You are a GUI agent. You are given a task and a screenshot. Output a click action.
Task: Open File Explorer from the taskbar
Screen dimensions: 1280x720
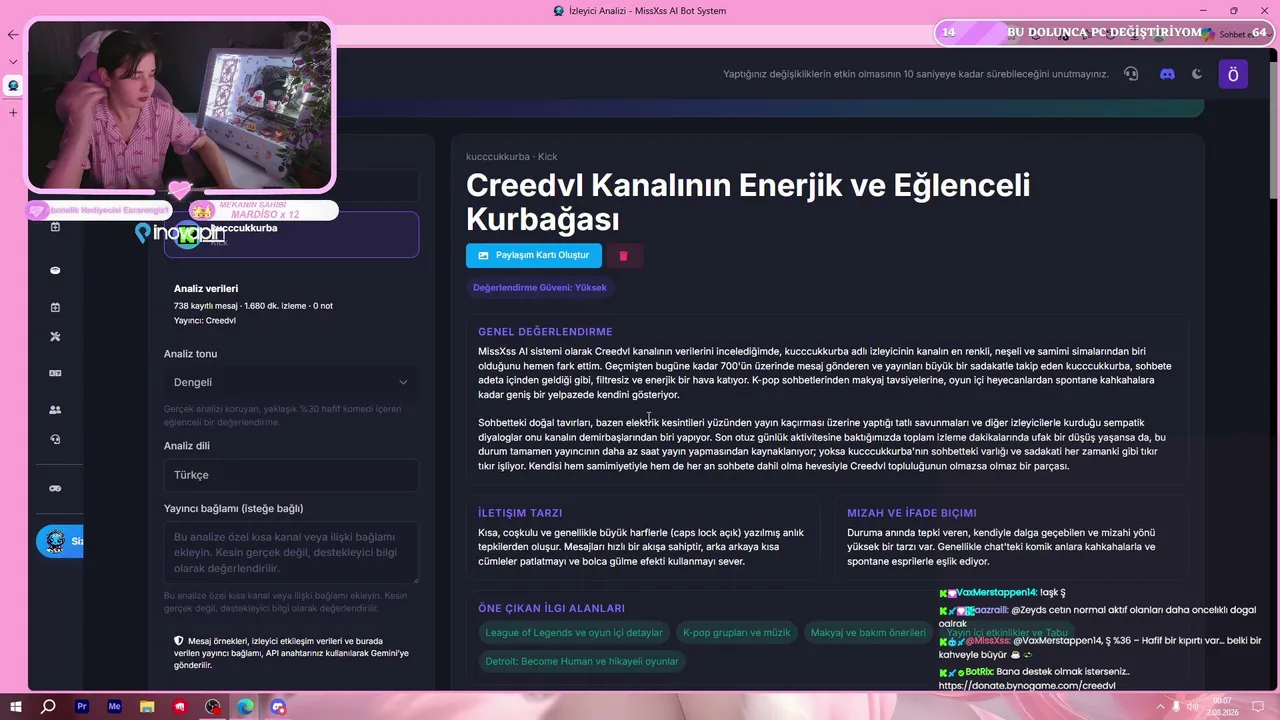148,707
